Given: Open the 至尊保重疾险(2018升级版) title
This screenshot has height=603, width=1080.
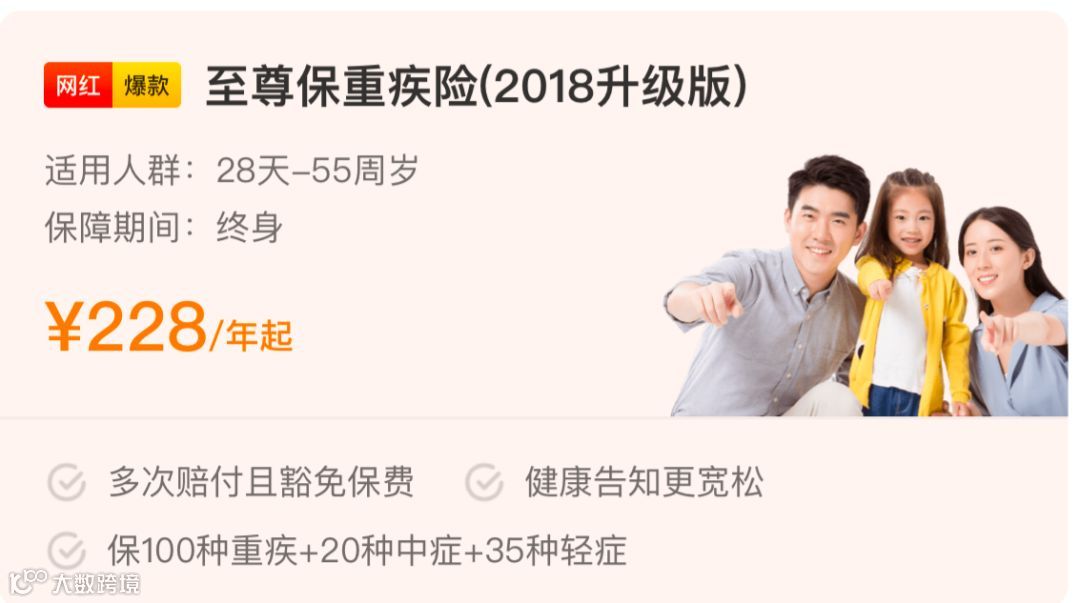Looking at the screenshot, I should [x=477, y=86].
